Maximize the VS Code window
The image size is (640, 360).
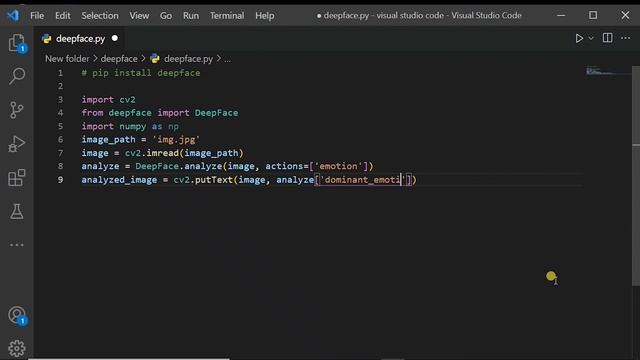593,16
